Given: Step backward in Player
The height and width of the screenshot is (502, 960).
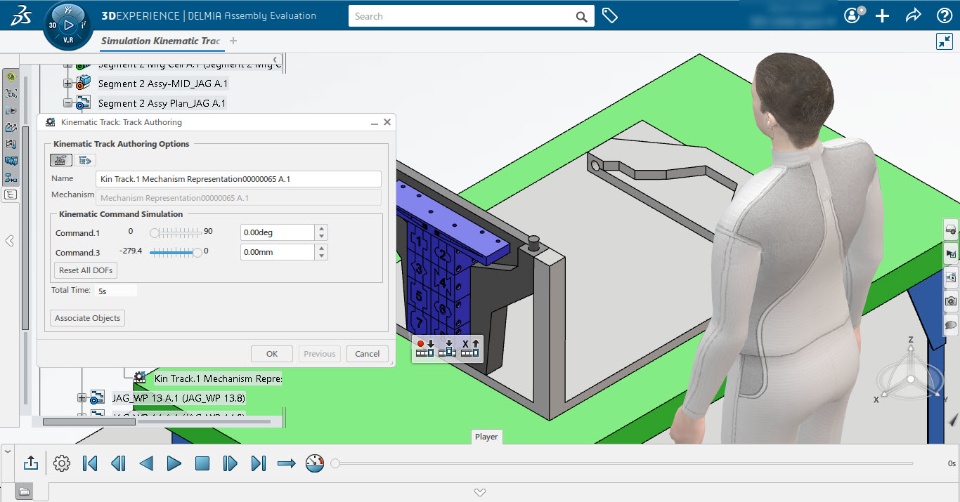Looking at the screenshot, I should 118,463.
